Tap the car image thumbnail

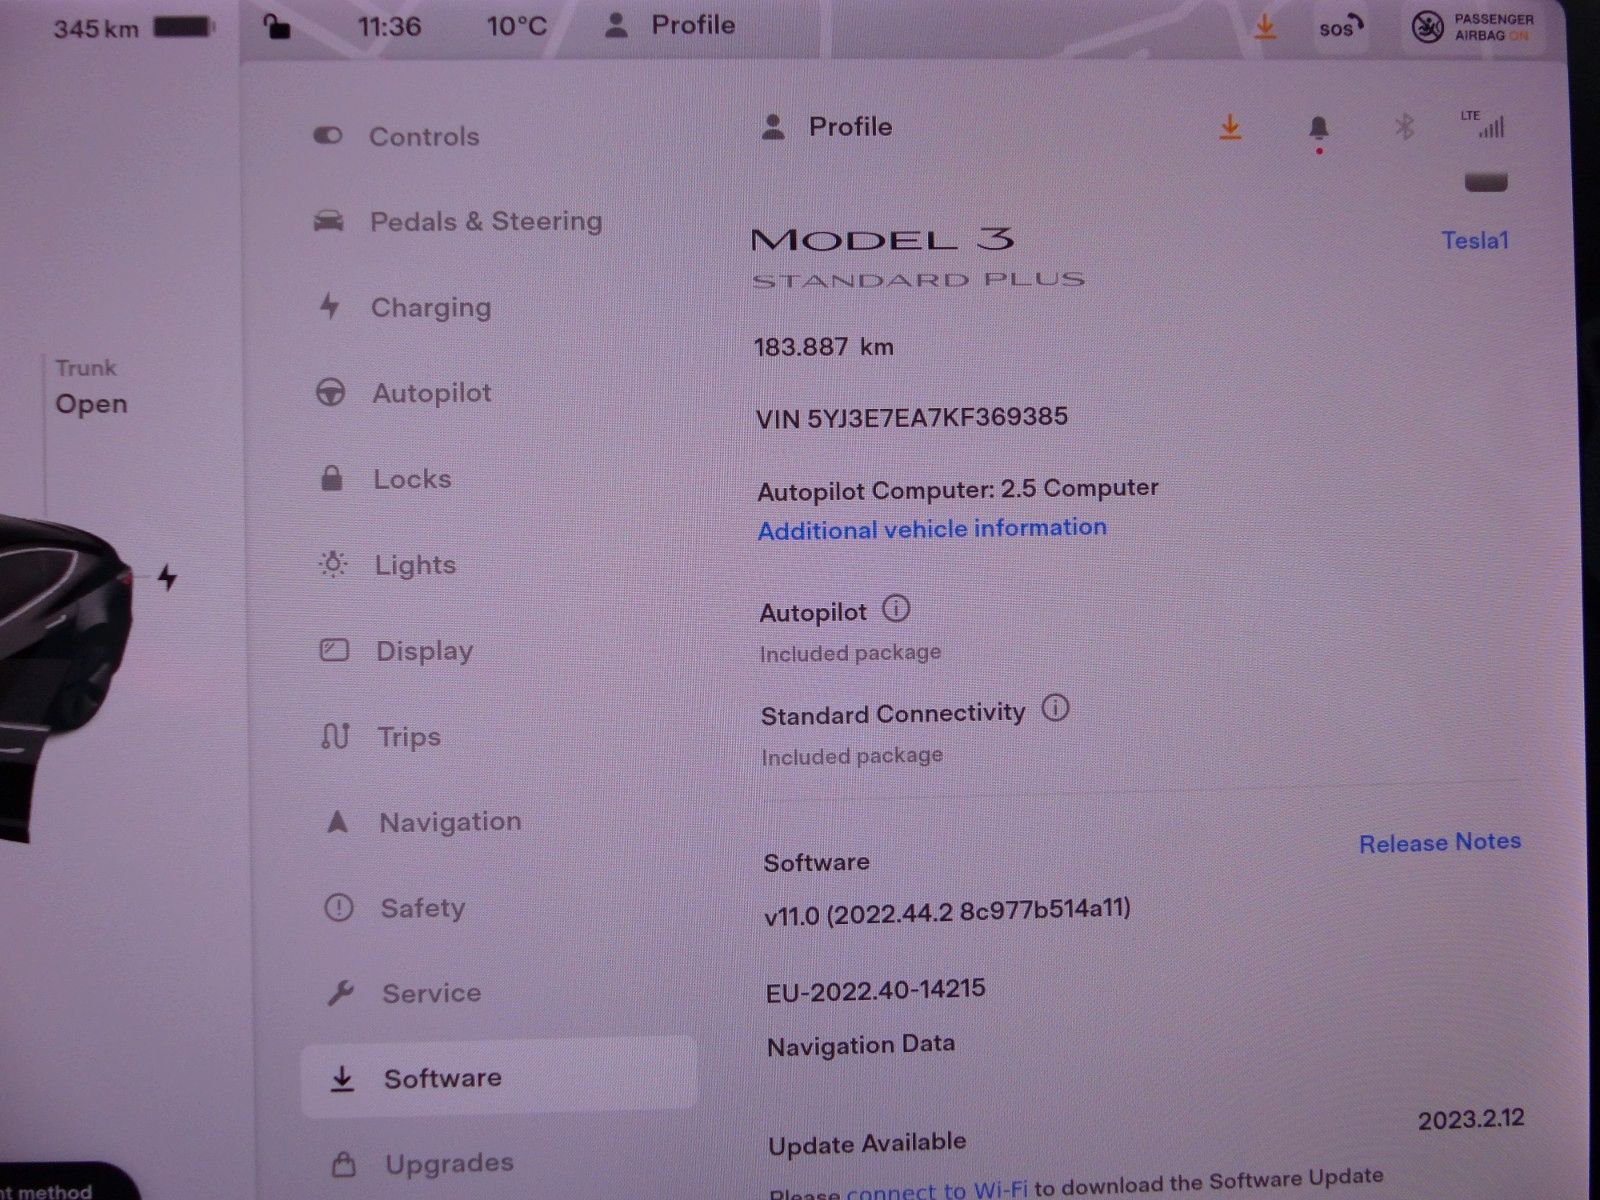65,680
